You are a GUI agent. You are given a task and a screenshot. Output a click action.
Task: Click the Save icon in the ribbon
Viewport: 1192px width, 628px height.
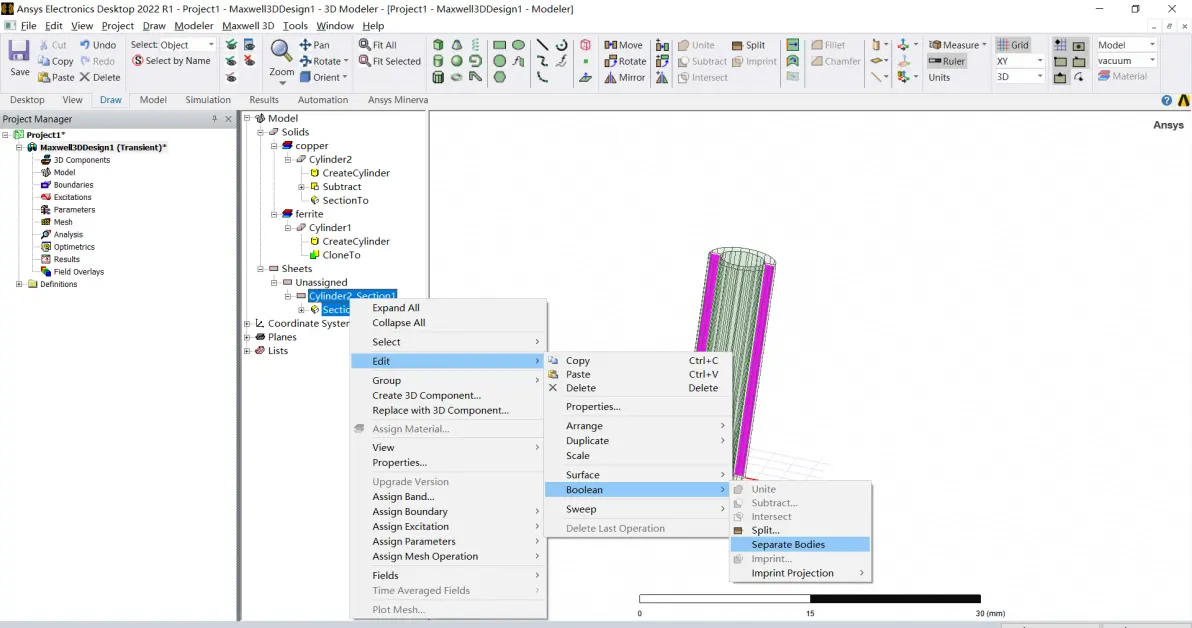click(x=20, y=54)
